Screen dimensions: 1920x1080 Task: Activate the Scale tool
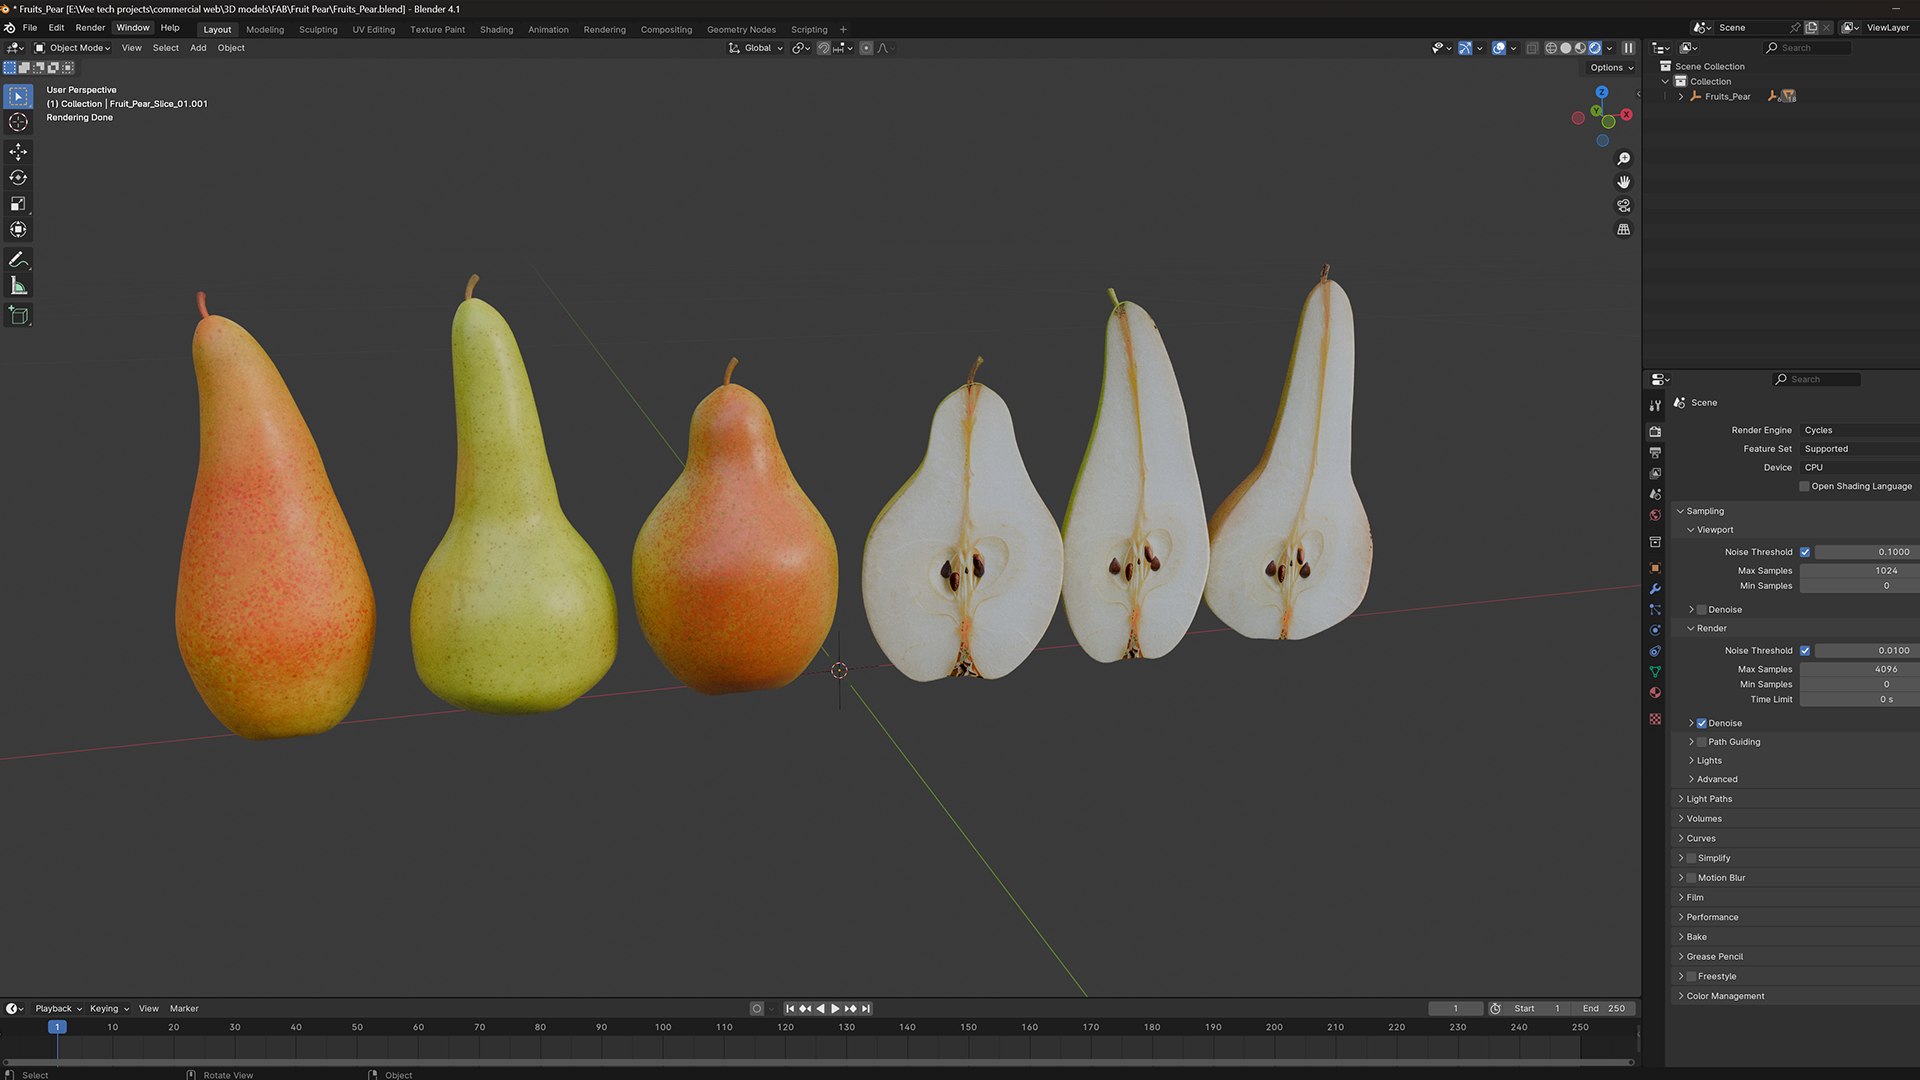click(18, 204)
